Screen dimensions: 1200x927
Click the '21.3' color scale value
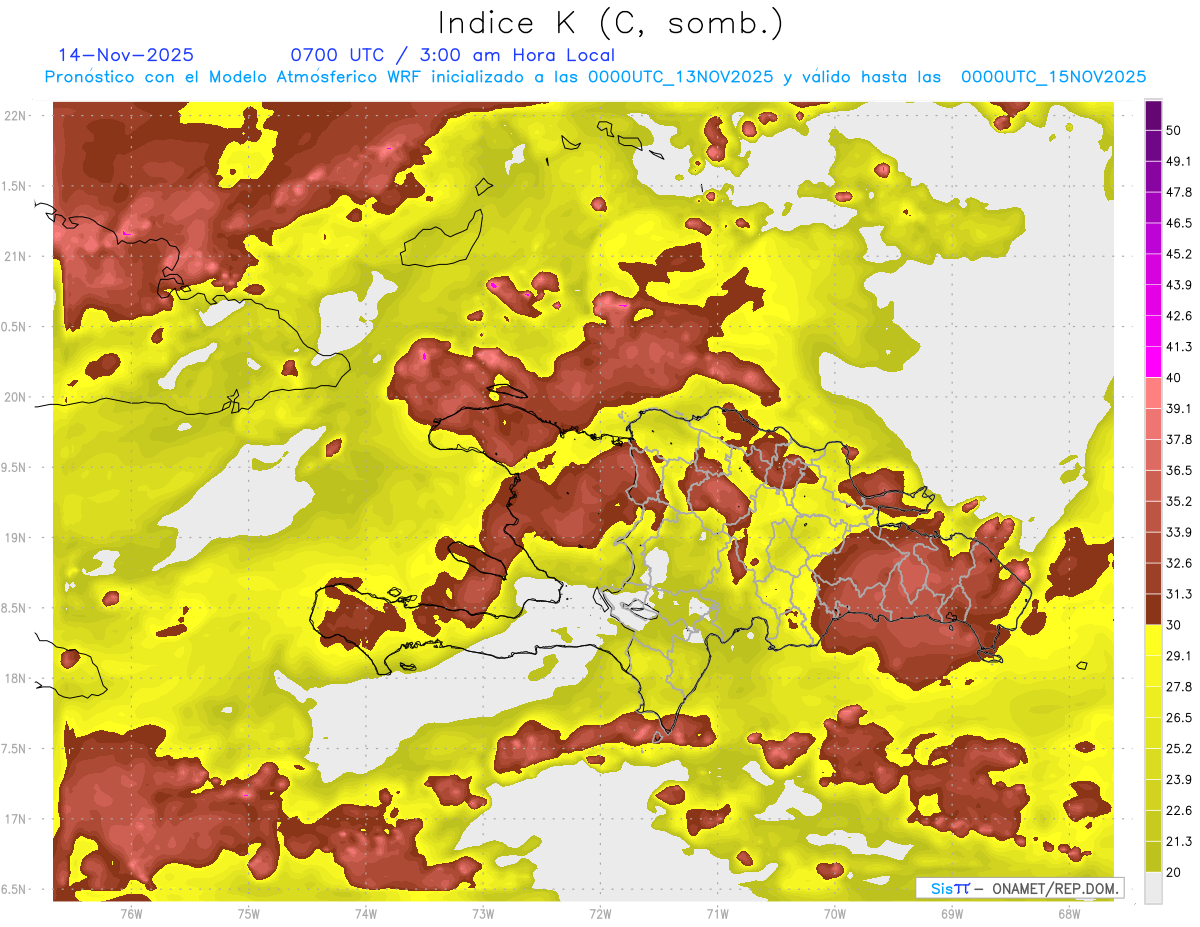point(1179,842)
